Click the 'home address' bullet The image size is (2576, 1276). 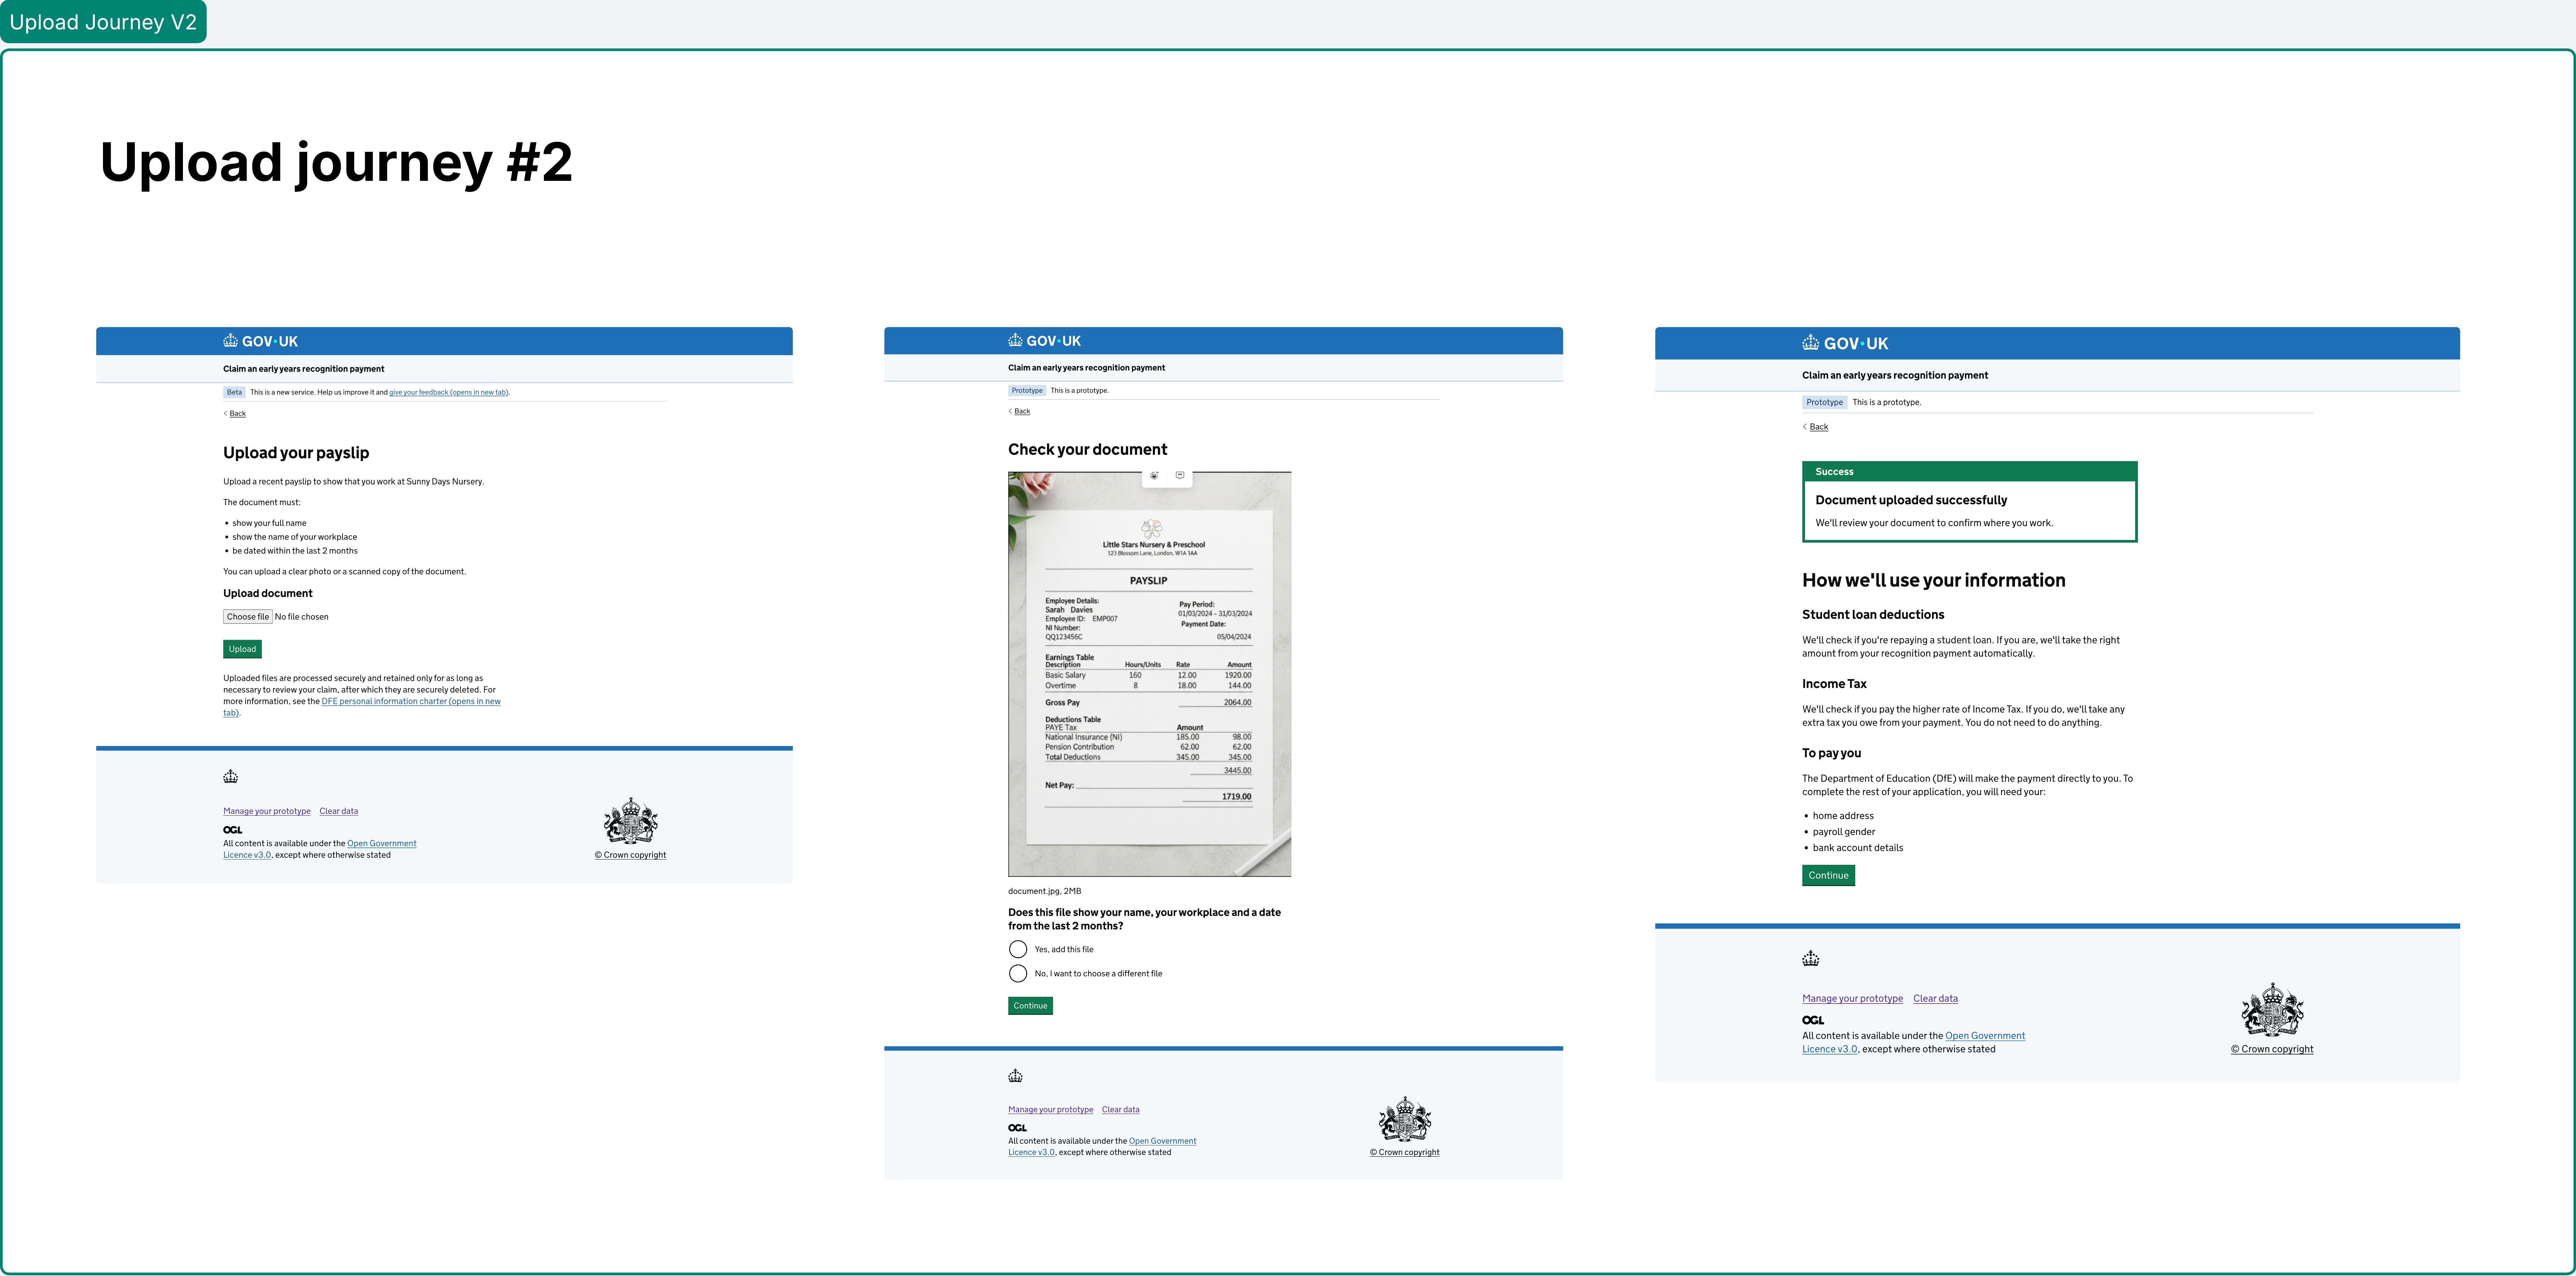click(x=1842, y=816)
